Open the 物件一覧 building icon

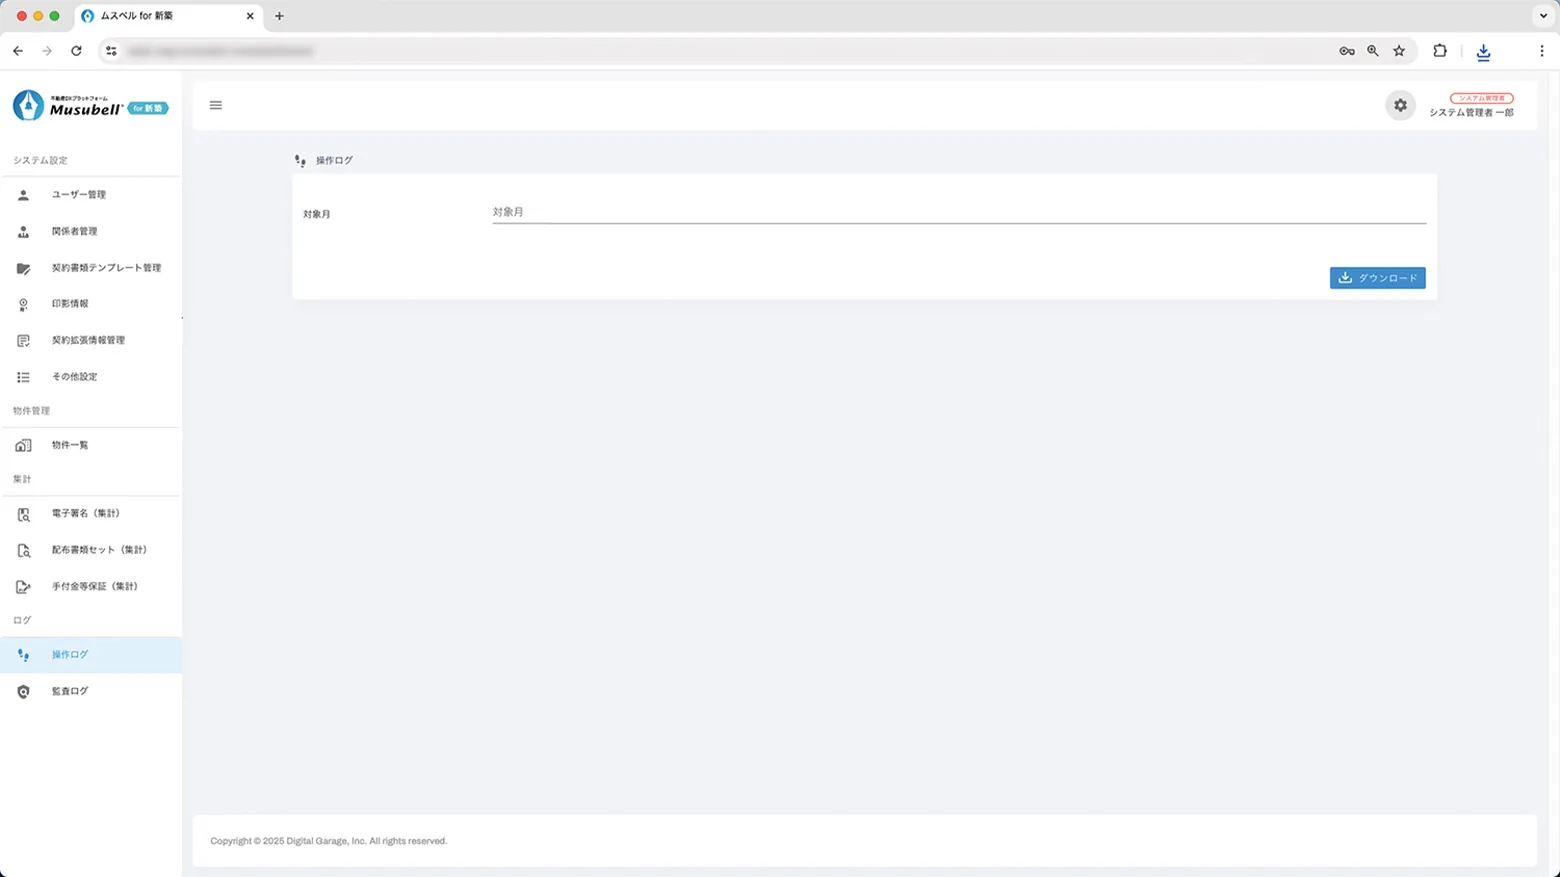pos(23,445)
